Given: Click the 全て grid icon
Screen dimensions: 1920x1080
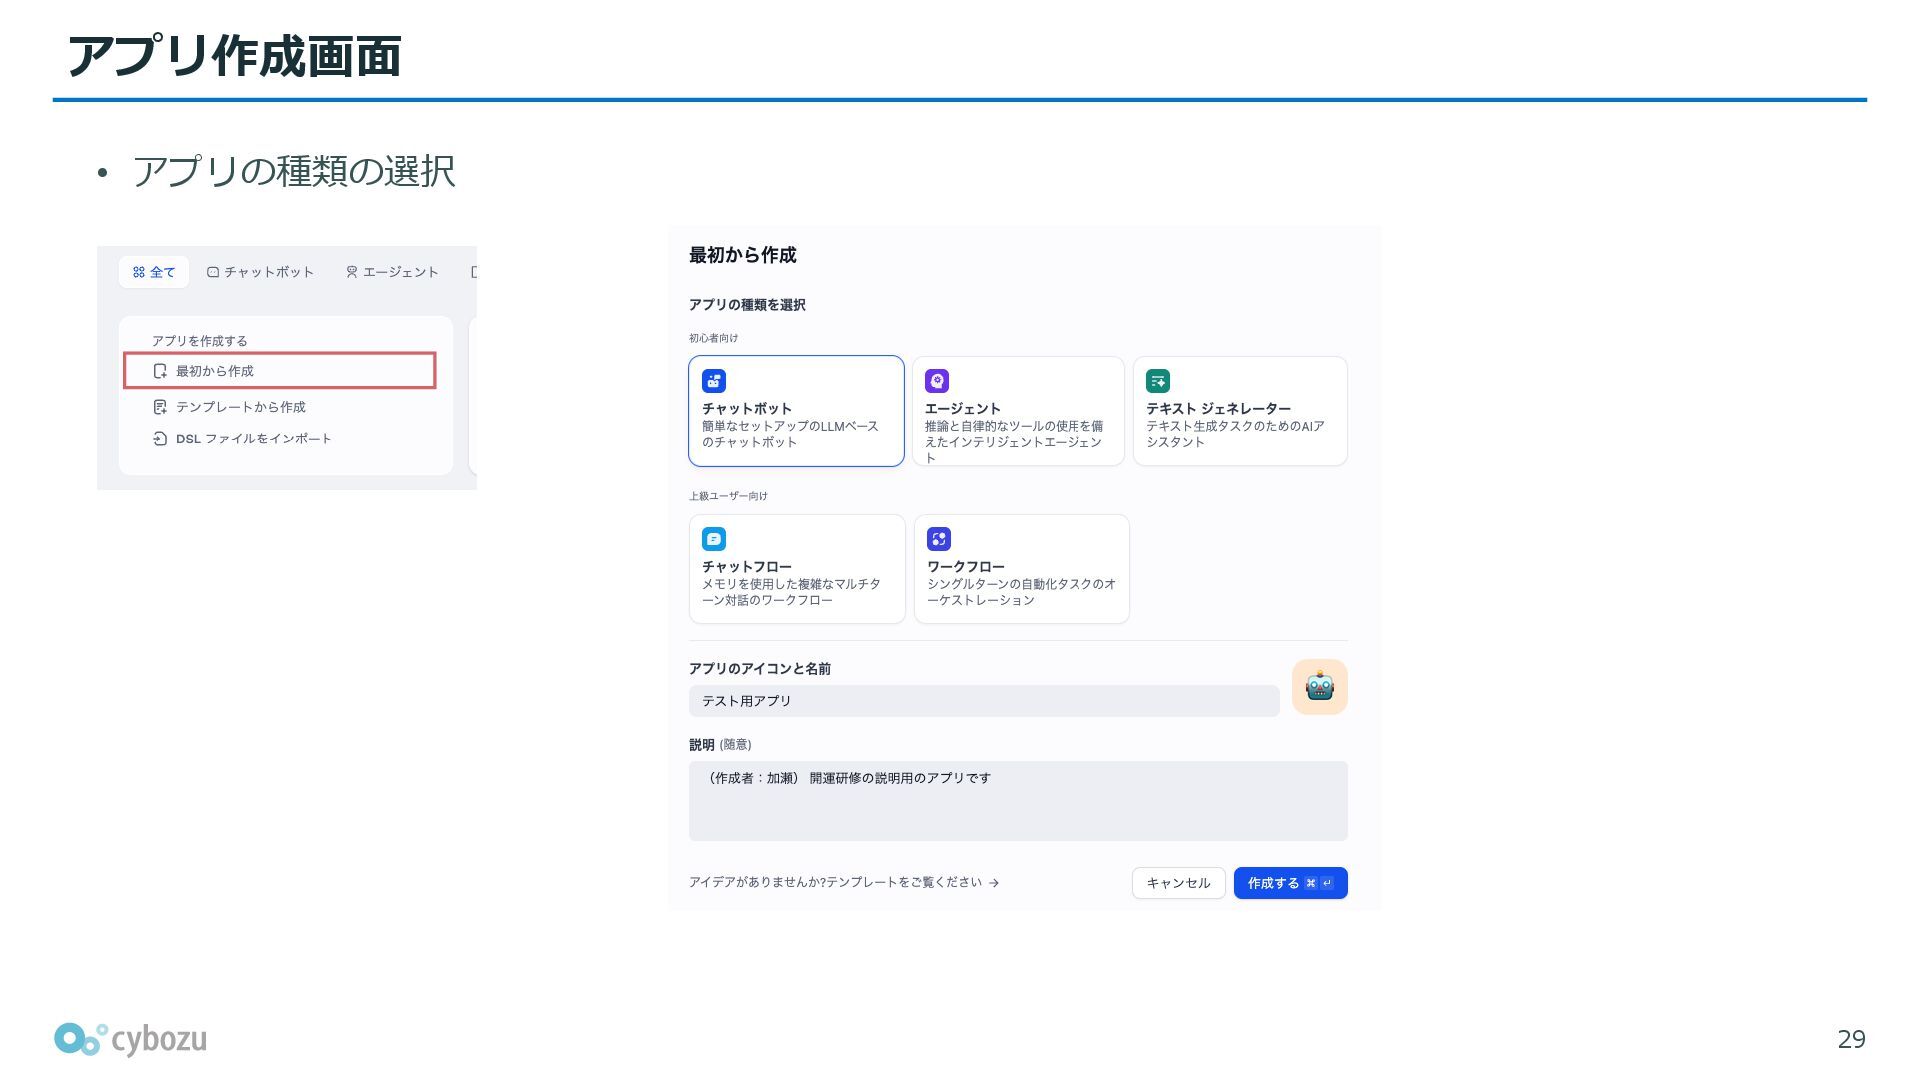Looking at the screenshot, I should [139, 272].
